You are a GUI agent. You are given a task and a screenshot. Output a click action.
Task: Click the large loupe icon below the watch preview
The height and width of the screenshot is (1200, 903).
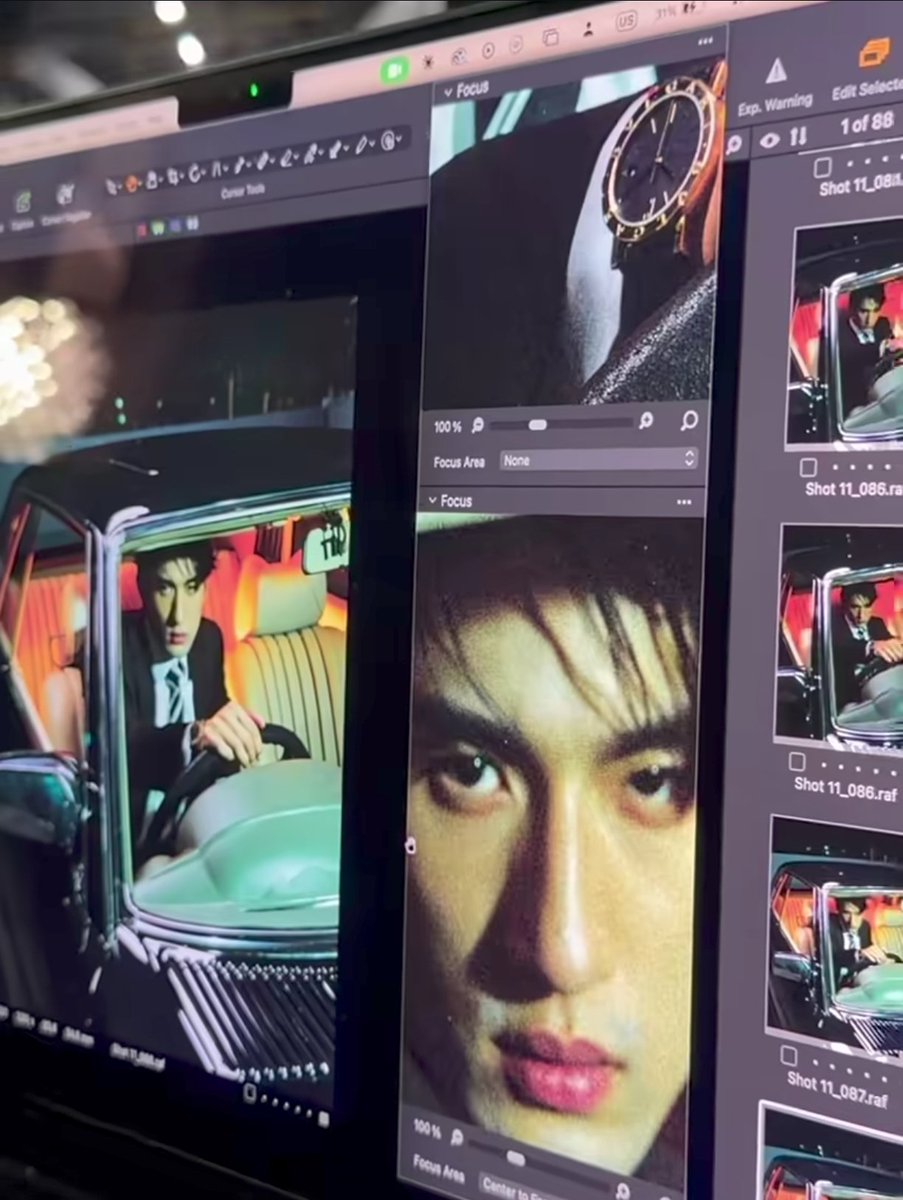tap(689, 420)
